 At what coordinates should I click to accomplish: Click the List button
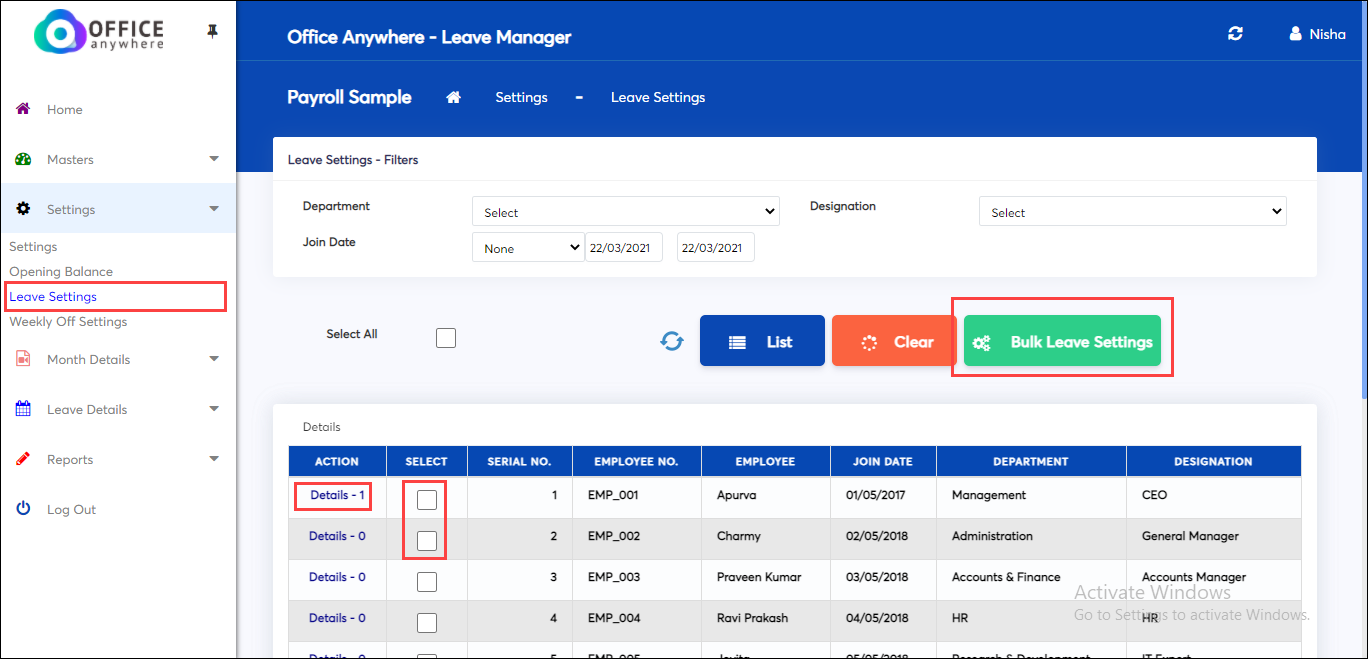762,341
